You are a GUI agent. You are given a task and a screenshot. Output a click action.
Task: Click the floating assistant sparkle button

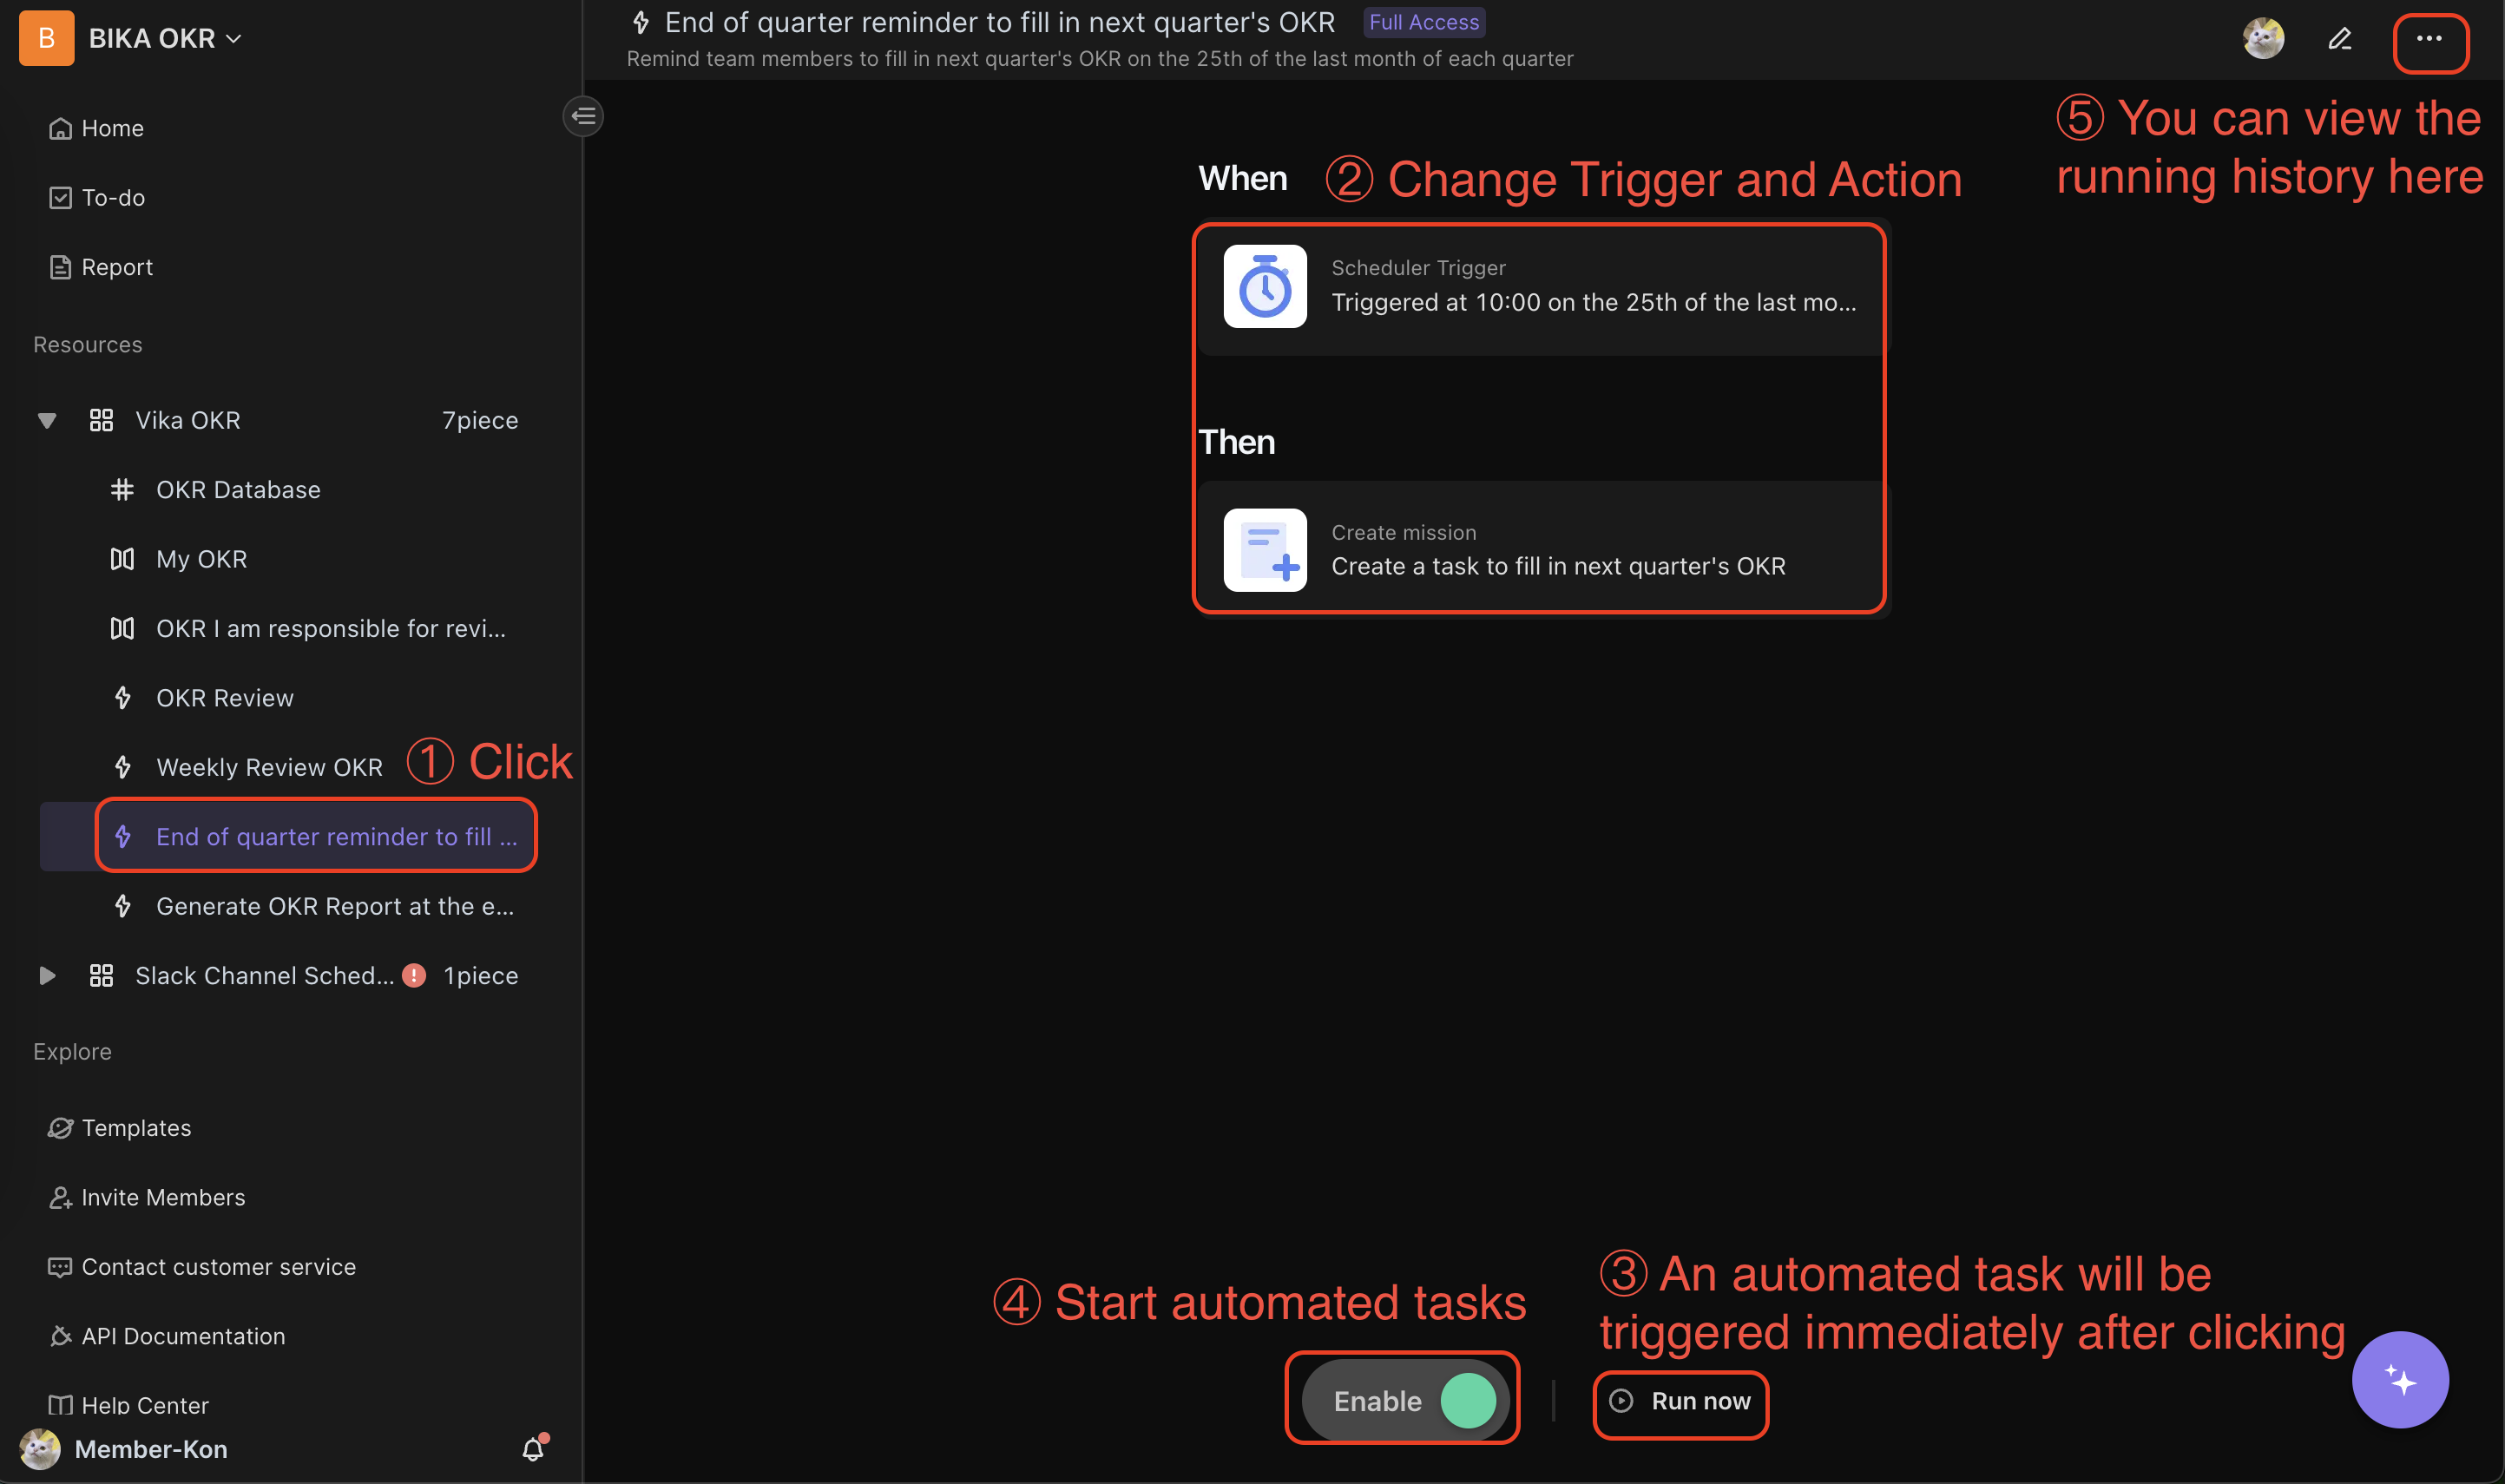2397,1378
